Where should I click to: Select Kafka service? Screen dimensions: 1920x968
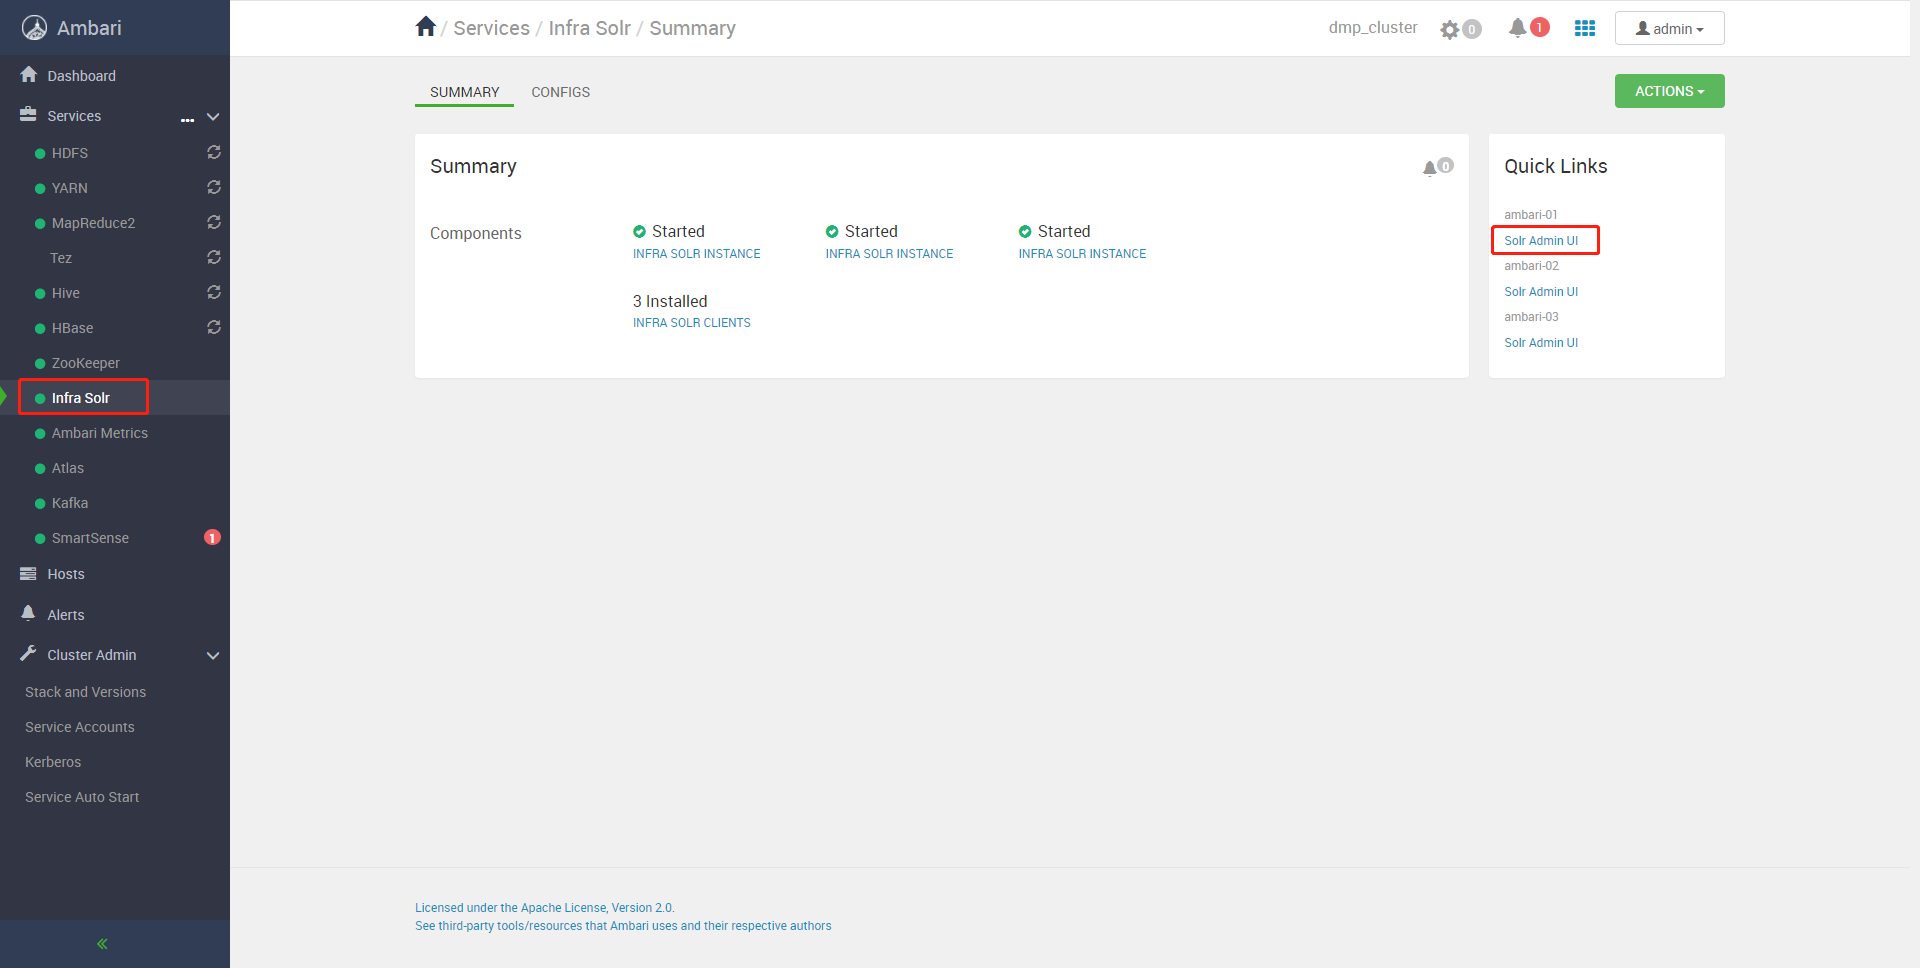click(x=70, y=503)
